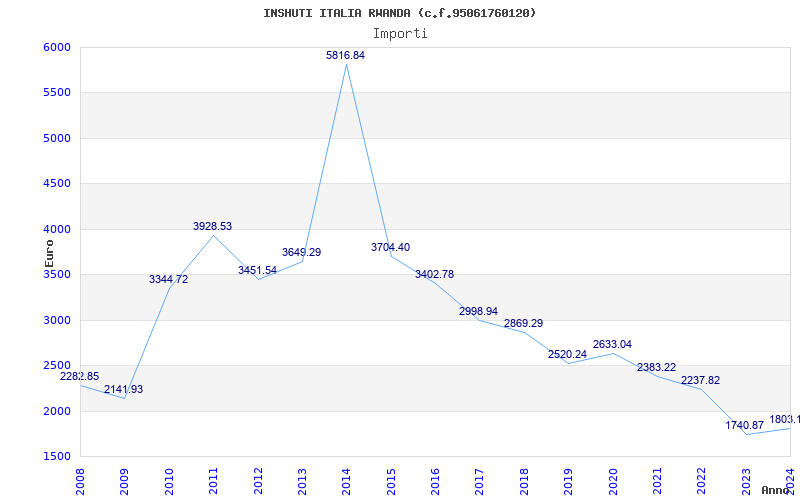This screenshot has width=800, height=500.
Task: Click the 2023 year axis label
Action: 746,482
